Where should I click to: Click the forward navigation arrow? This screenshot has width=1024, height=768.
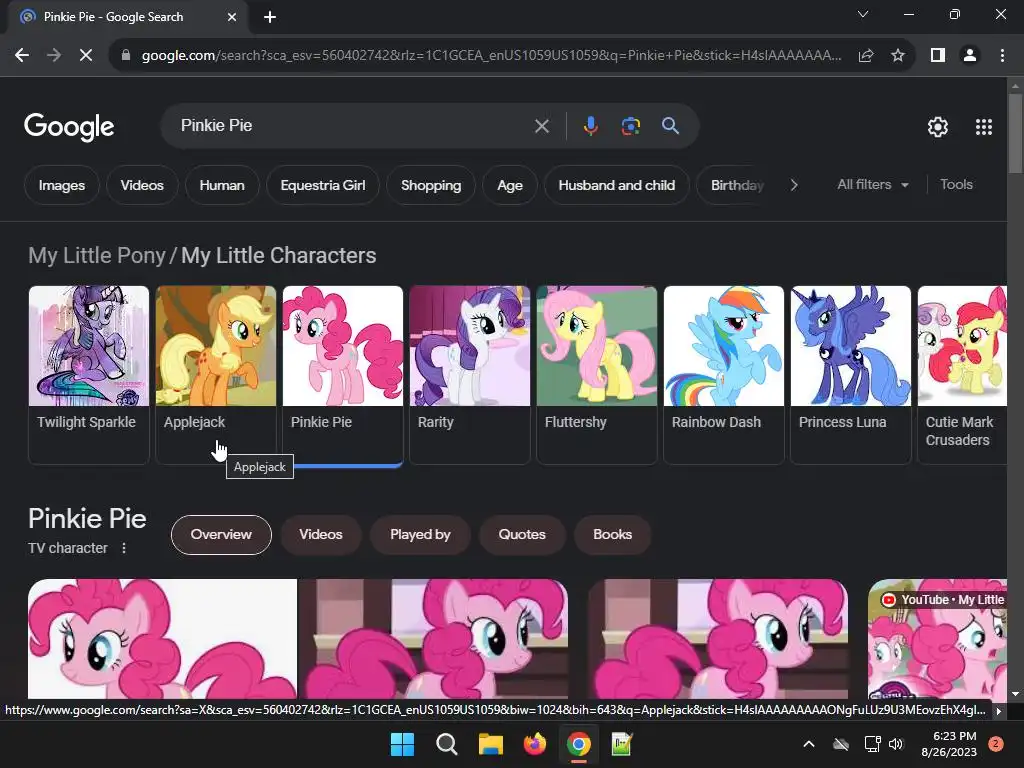[x=54, y=56]
